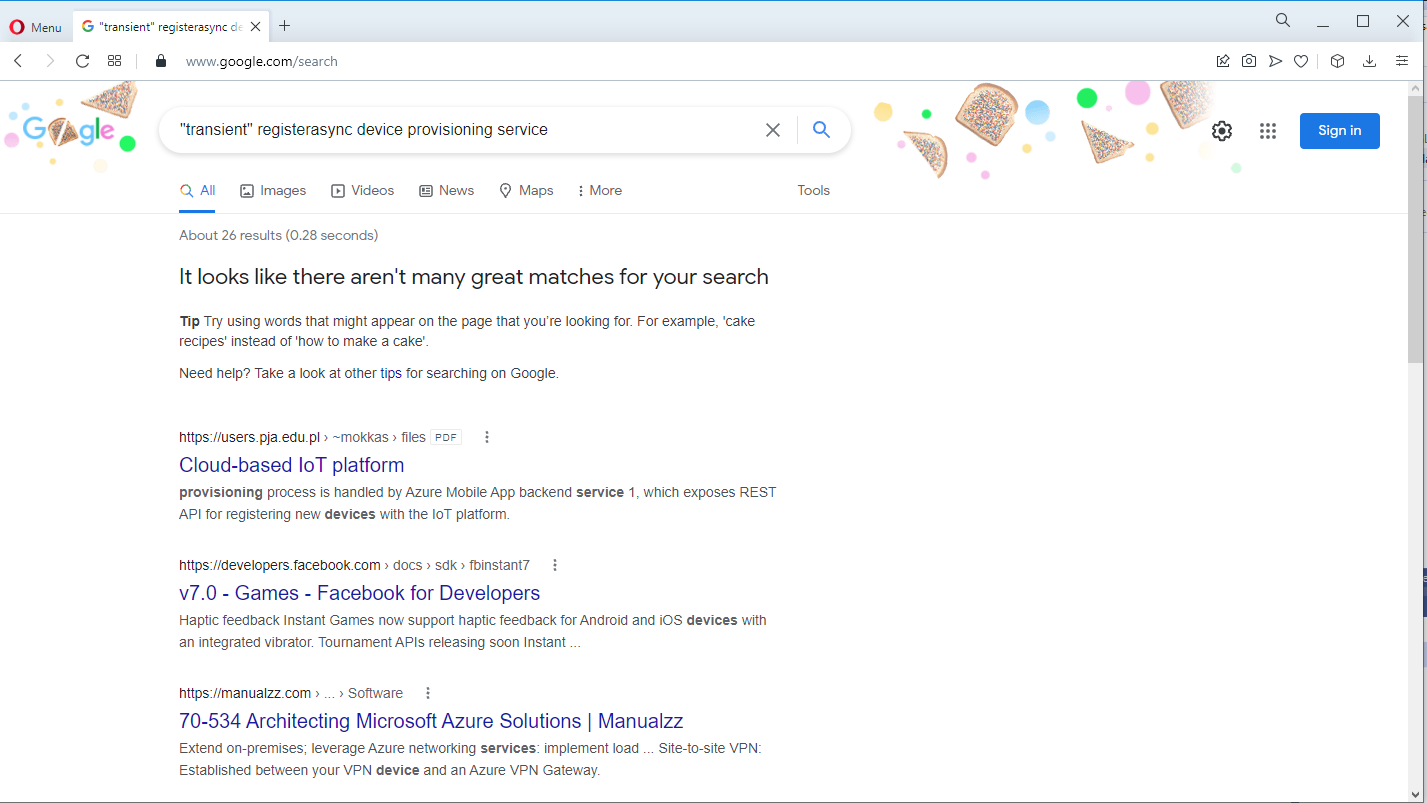This screenshot has height=803, width=1427.
Task: Open Opera Speed Dial start page
Action: click(115, 61)
